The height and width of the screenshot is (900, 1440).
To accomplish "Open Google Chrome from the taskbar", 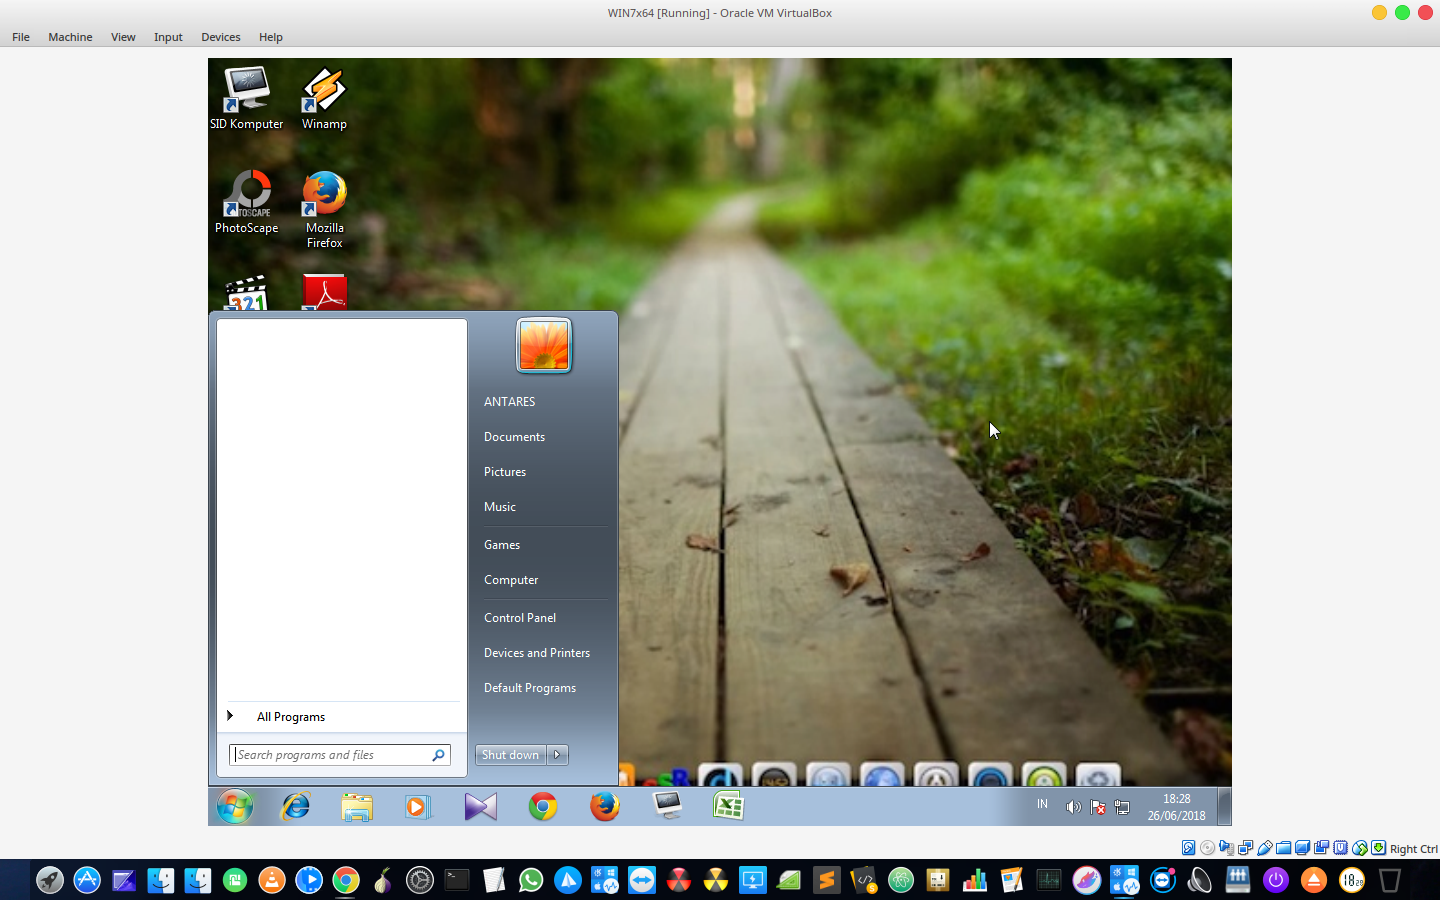I will click(x=543, y=807).
